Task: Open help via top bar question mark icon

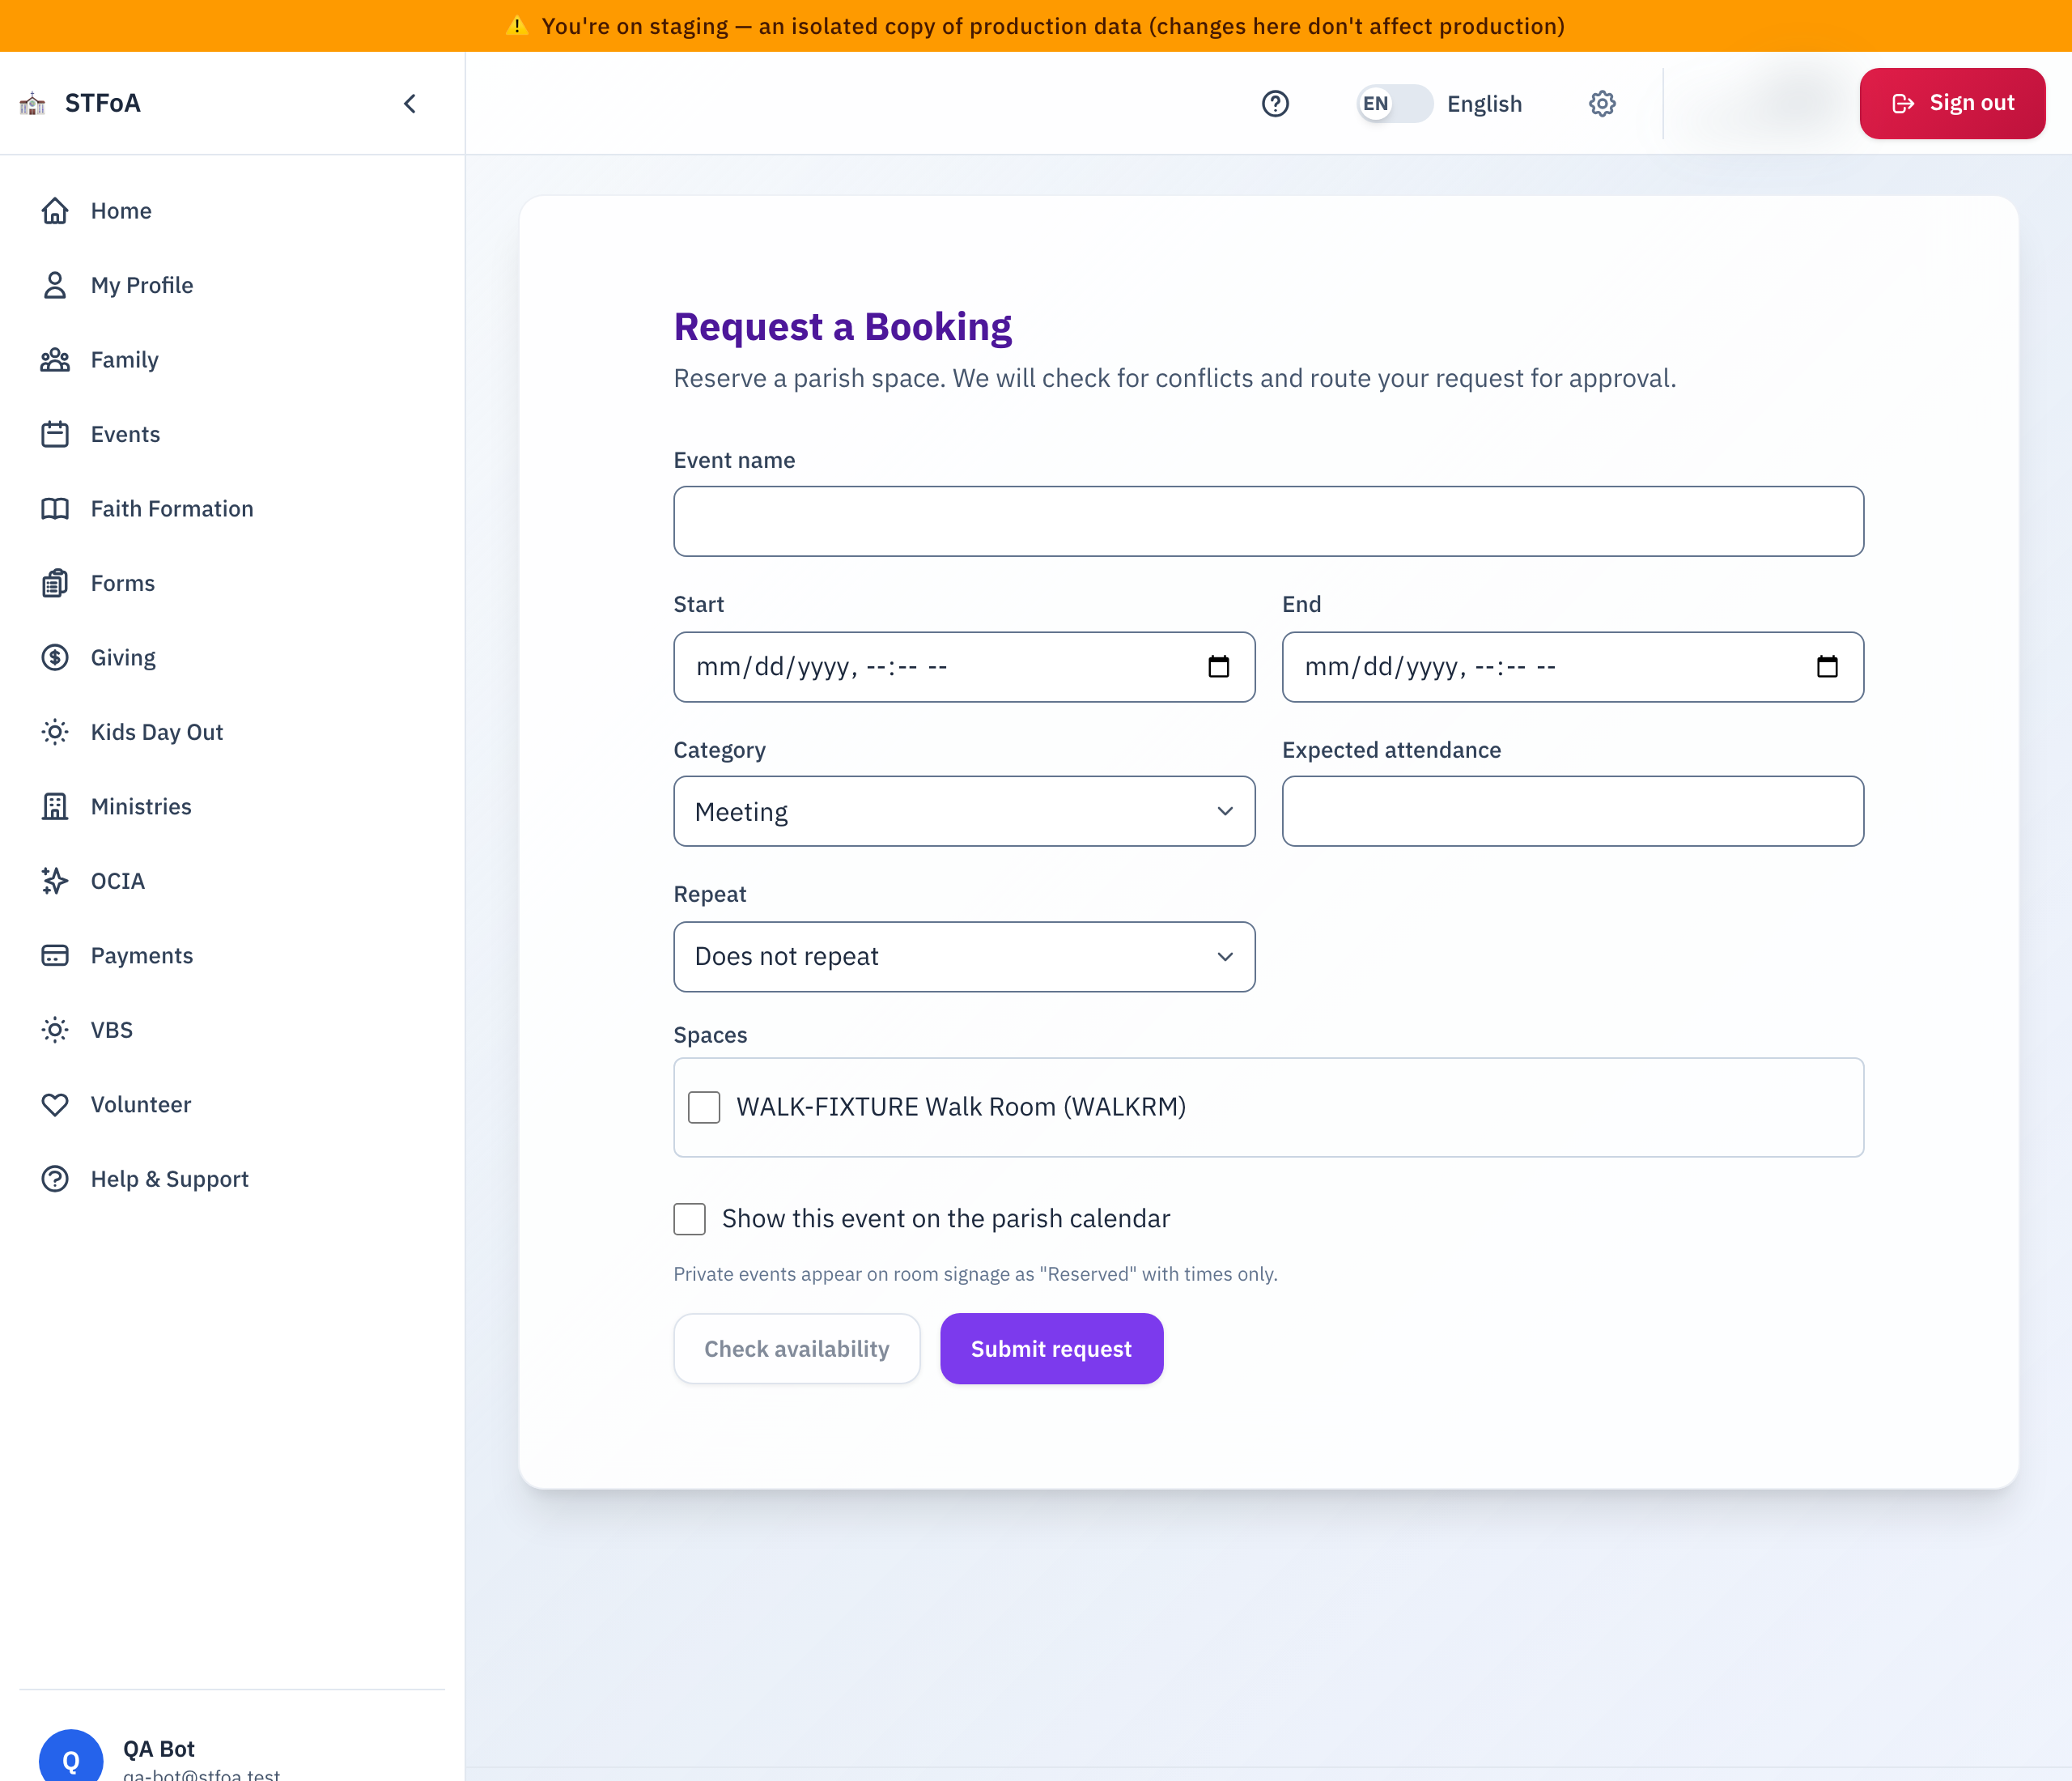Action: 1275,104
